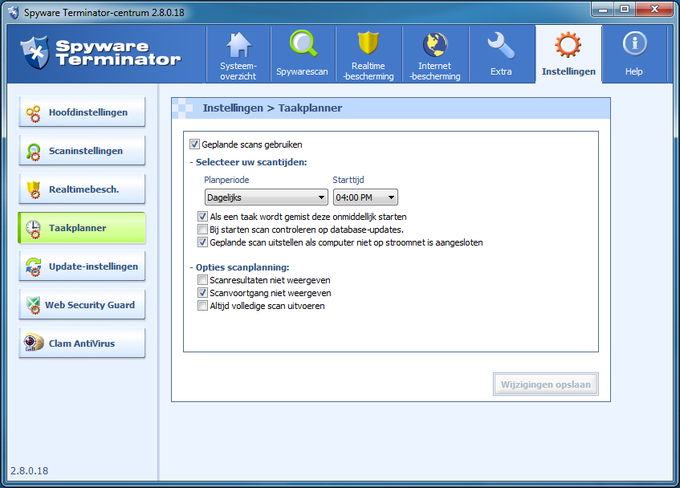Viewport: 680px width, 488px height.
Task: Open the Help info icon
Action: click(x=634, y=43)
